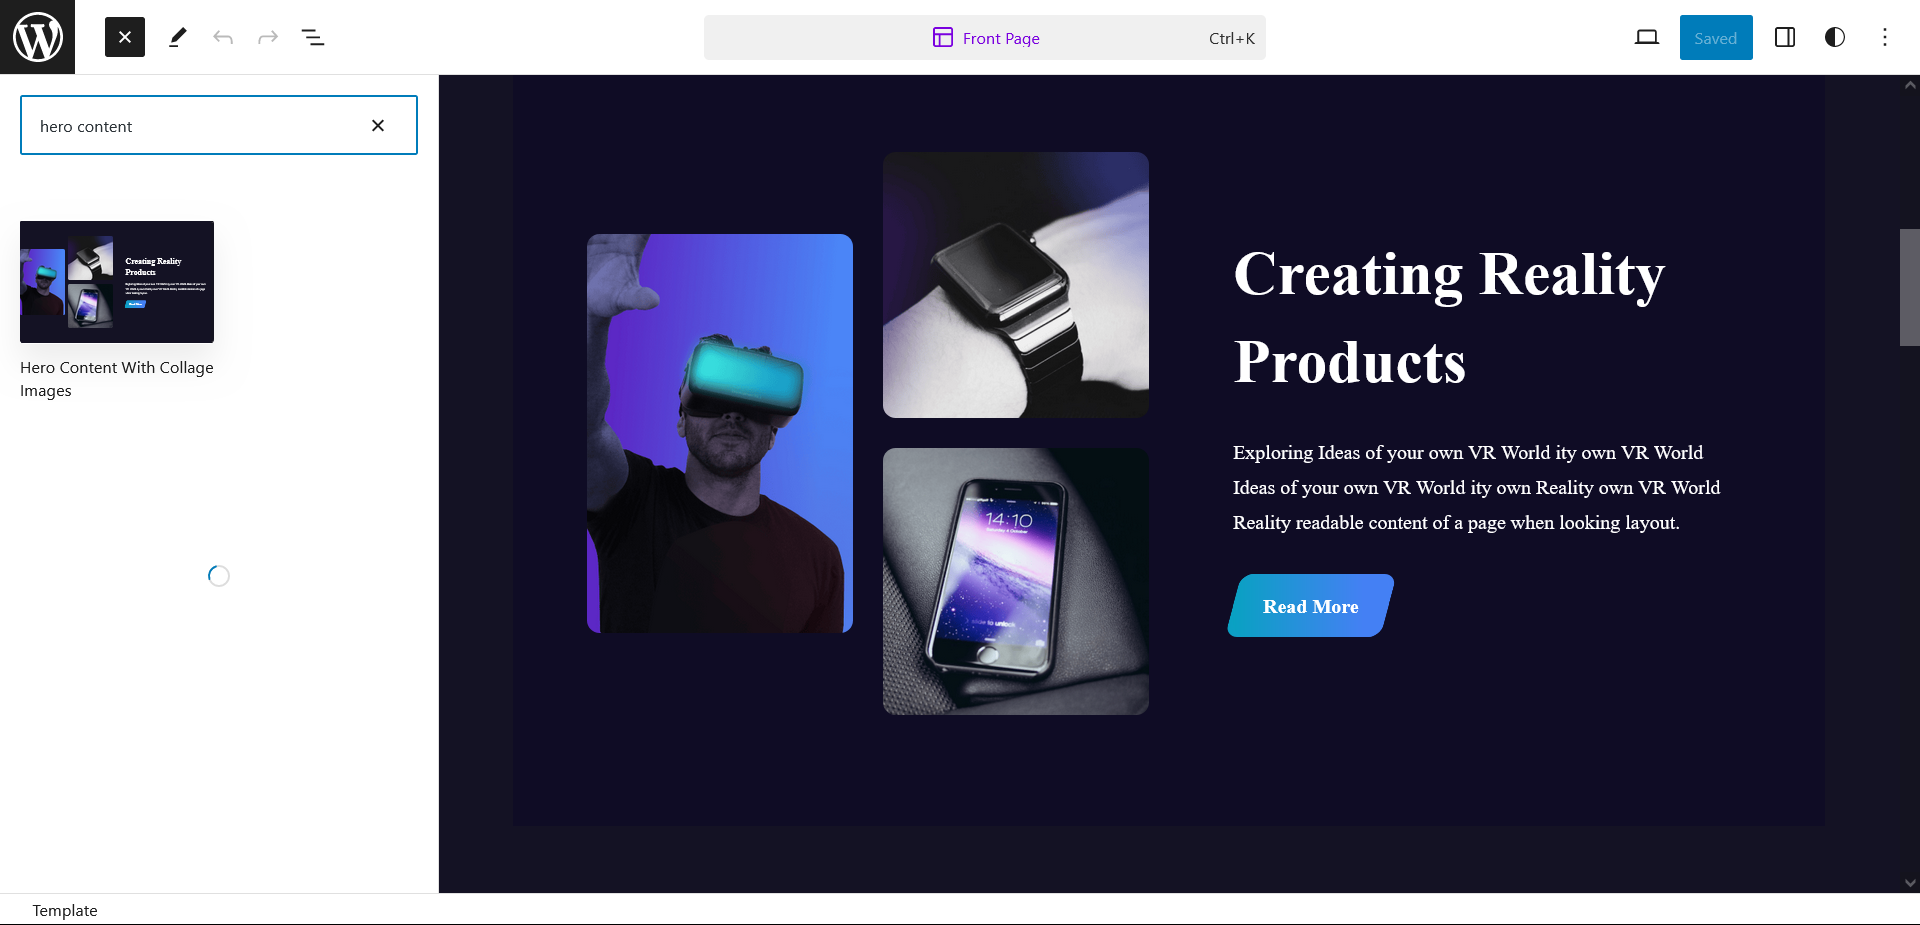Open the three-dot Options menu
The image size is (1920, 925).
click(1885, 37)
